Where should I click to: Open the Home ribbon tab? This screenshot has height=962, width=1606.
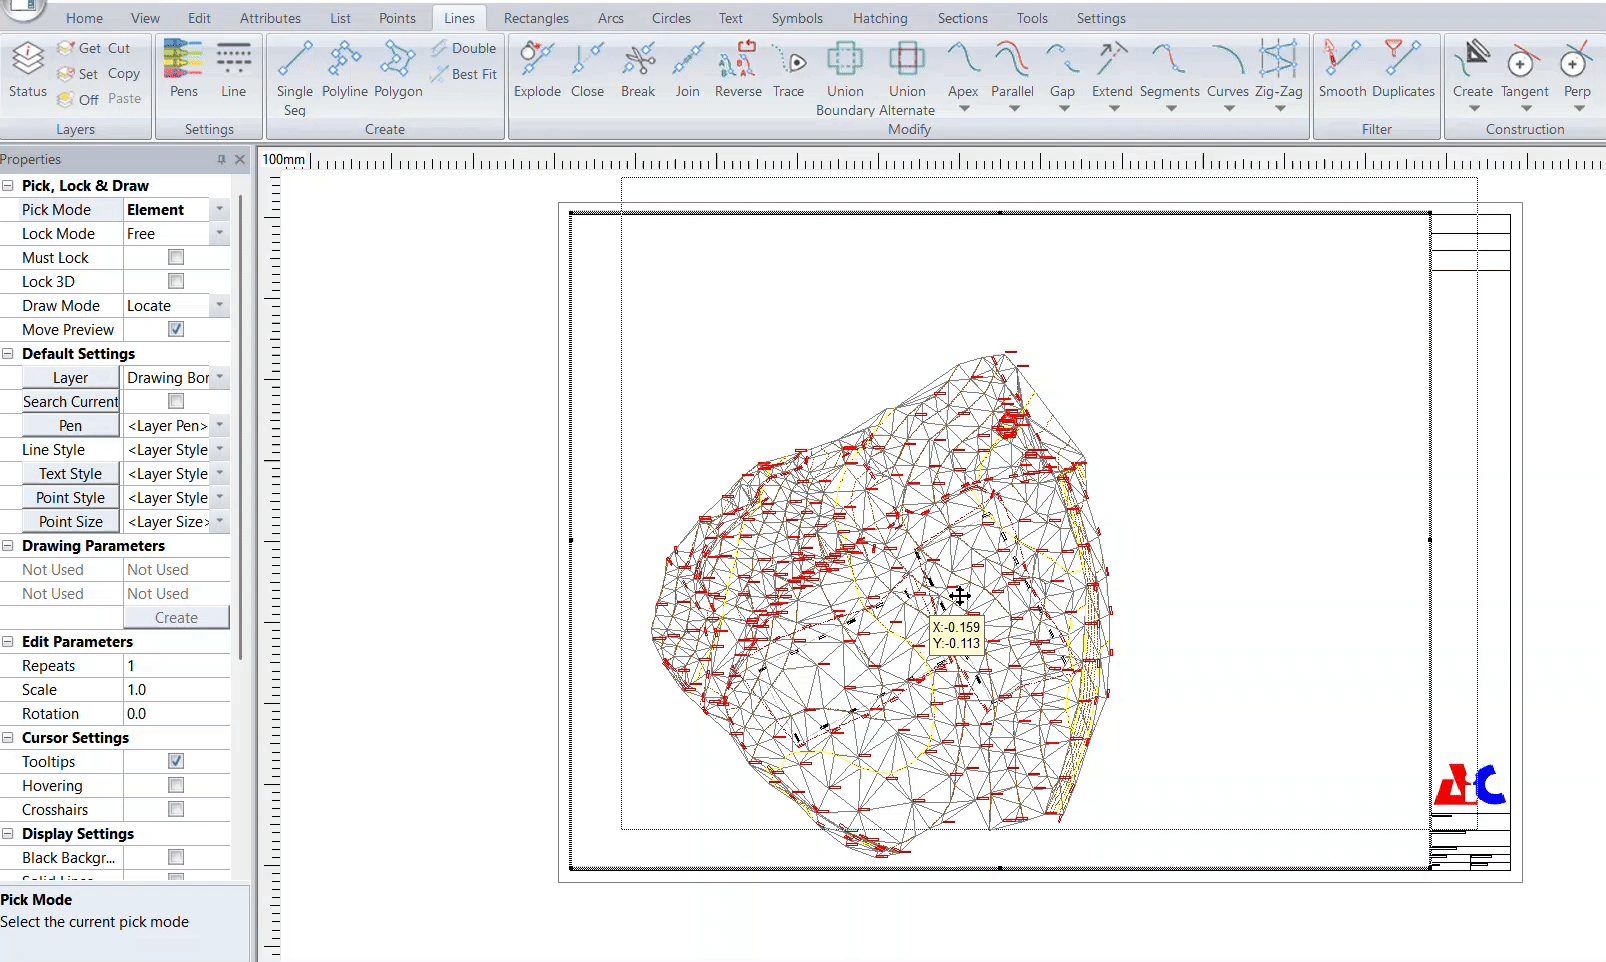coord(84,18)
